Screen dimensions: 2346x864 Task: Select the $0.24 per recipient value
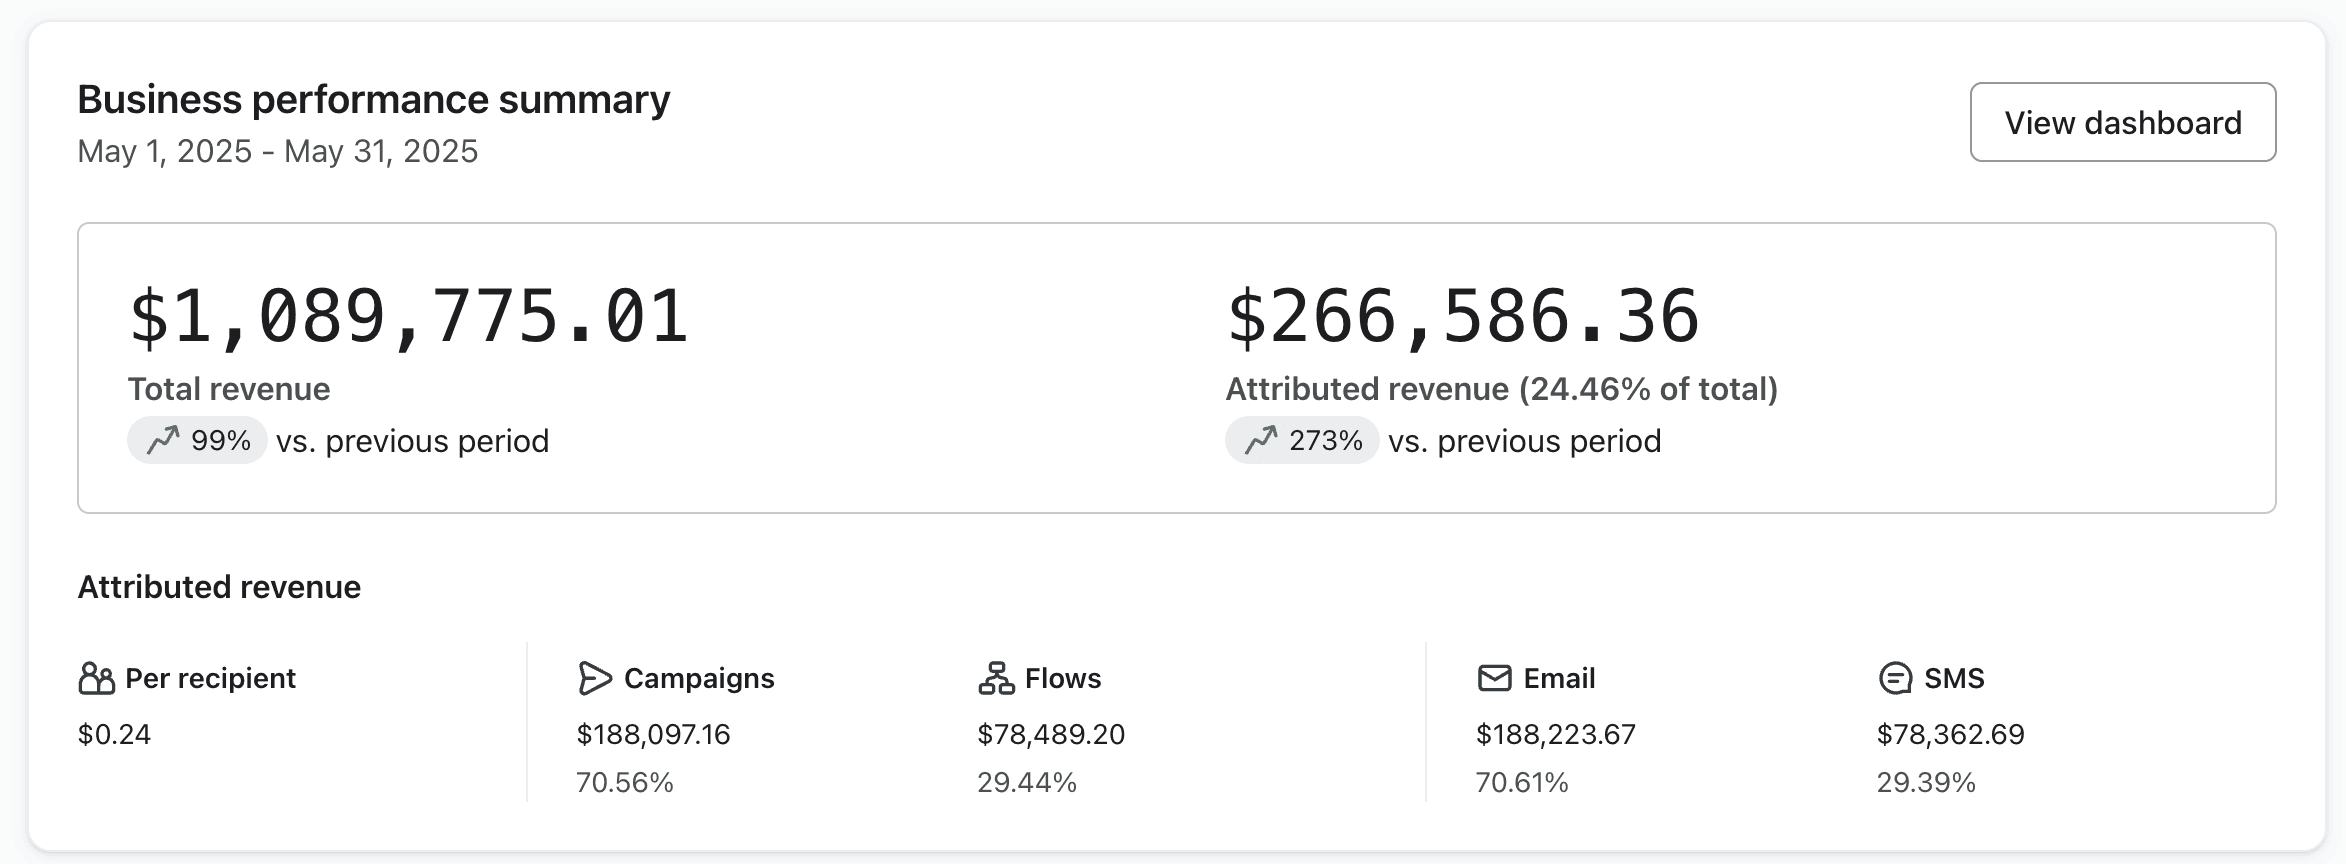[114, 735]
